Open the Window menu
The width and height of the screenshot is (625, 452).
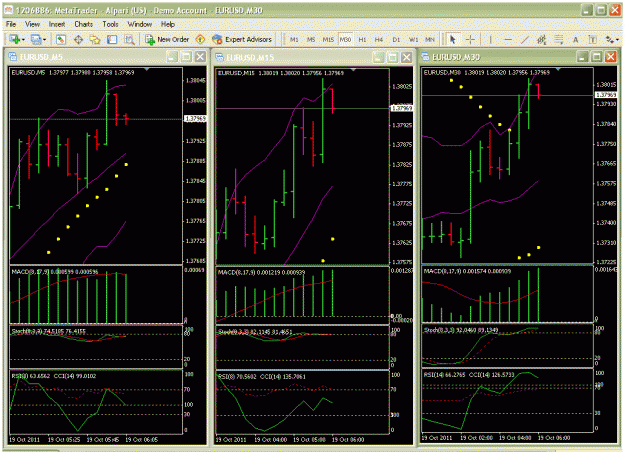click(x=140, y=24)
